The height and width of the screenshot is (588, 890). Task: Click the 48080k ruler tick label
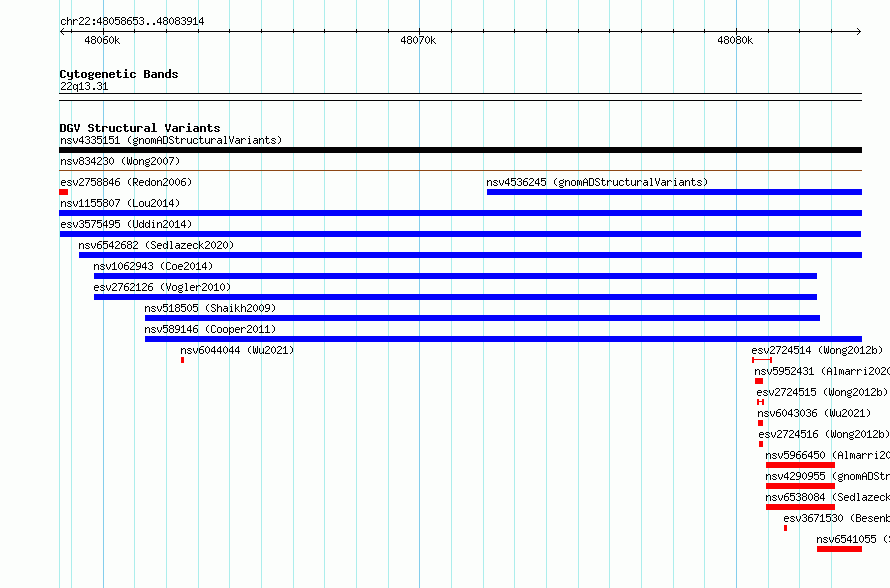(x=735, y=40)
